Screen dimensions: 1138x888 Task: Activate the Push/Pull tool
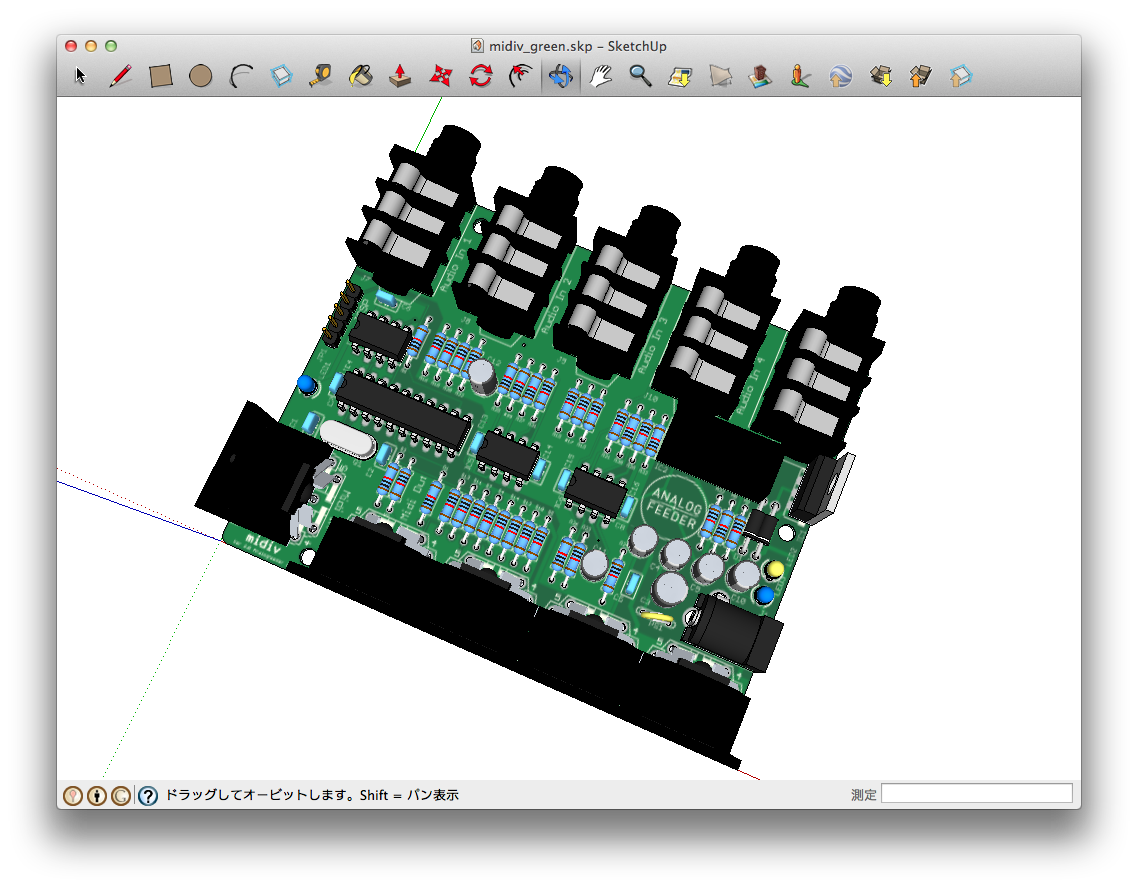[x=400, y=76]
